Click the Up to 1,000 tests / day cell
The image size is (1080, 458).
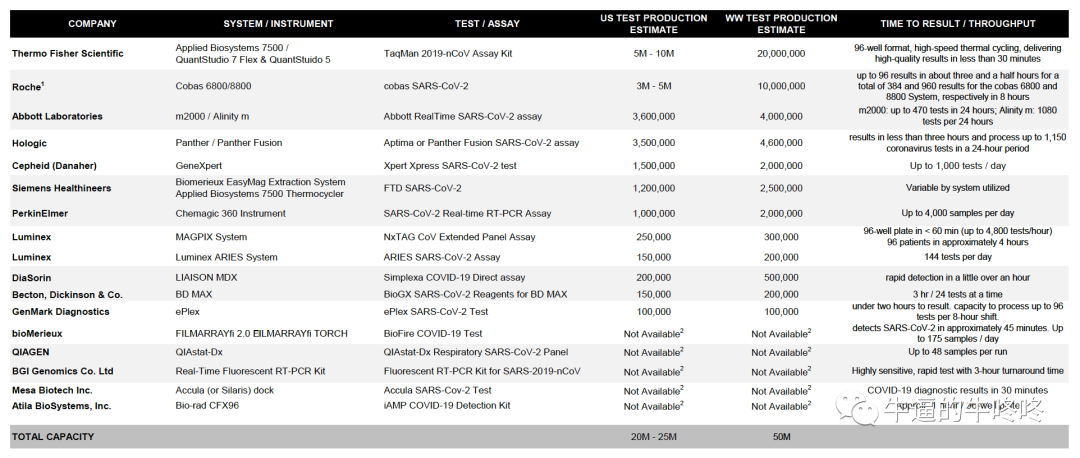[x=957, y=165]
